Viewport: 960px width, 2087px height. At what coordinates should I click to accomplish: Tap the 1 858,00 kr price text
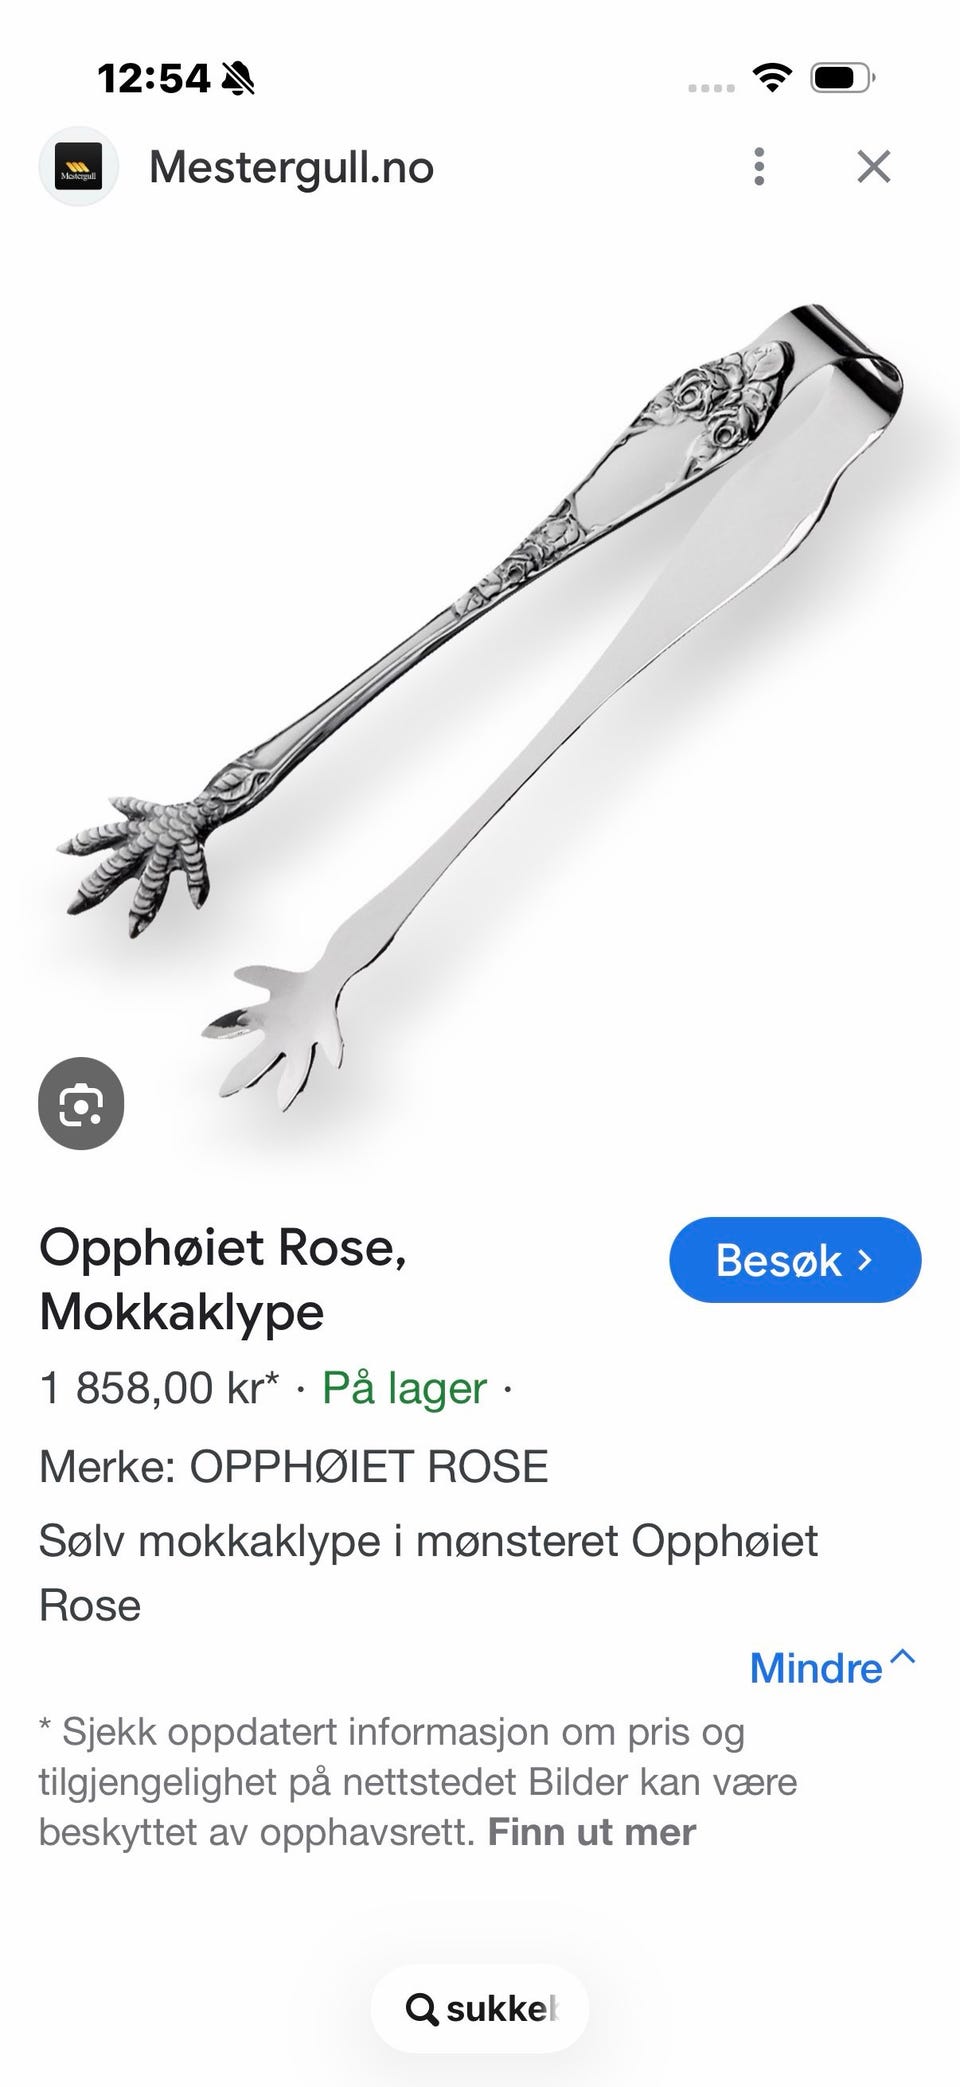(x=158, y=1388)
